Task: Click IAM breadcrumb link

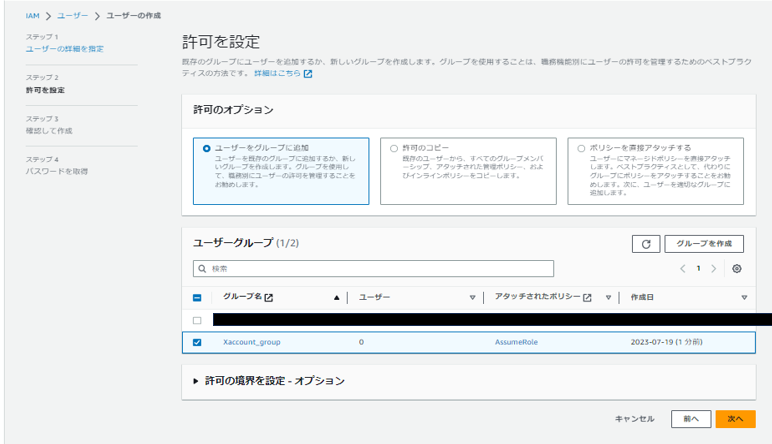Action: [x=32, y=16]
